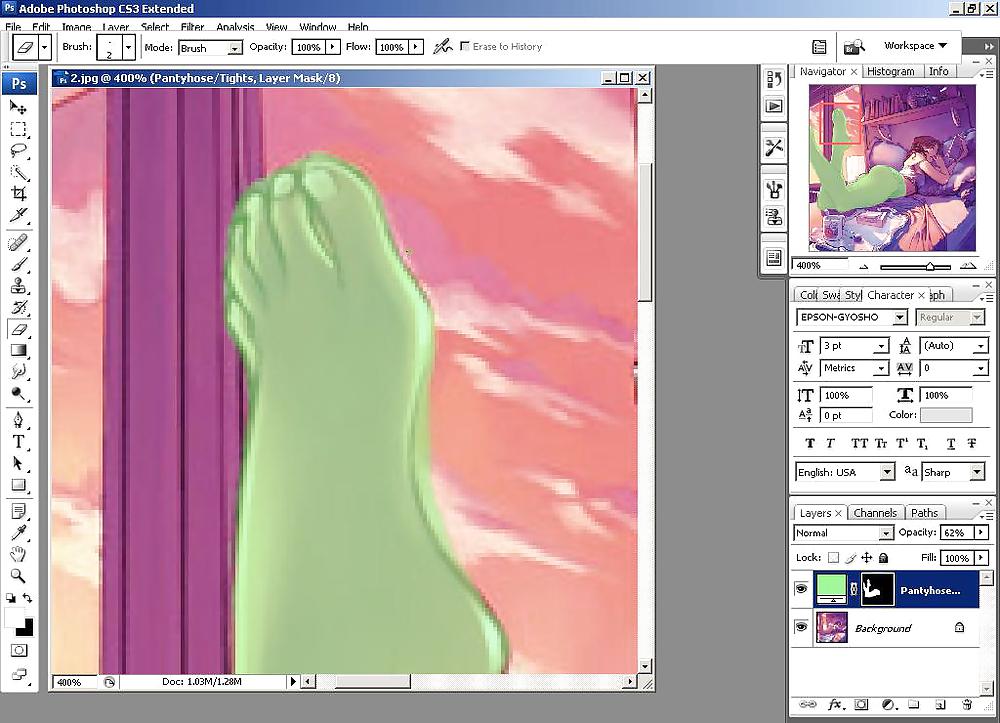Click the layer mask link icon
Screen dimensions: 1000x723
(854, 590)
